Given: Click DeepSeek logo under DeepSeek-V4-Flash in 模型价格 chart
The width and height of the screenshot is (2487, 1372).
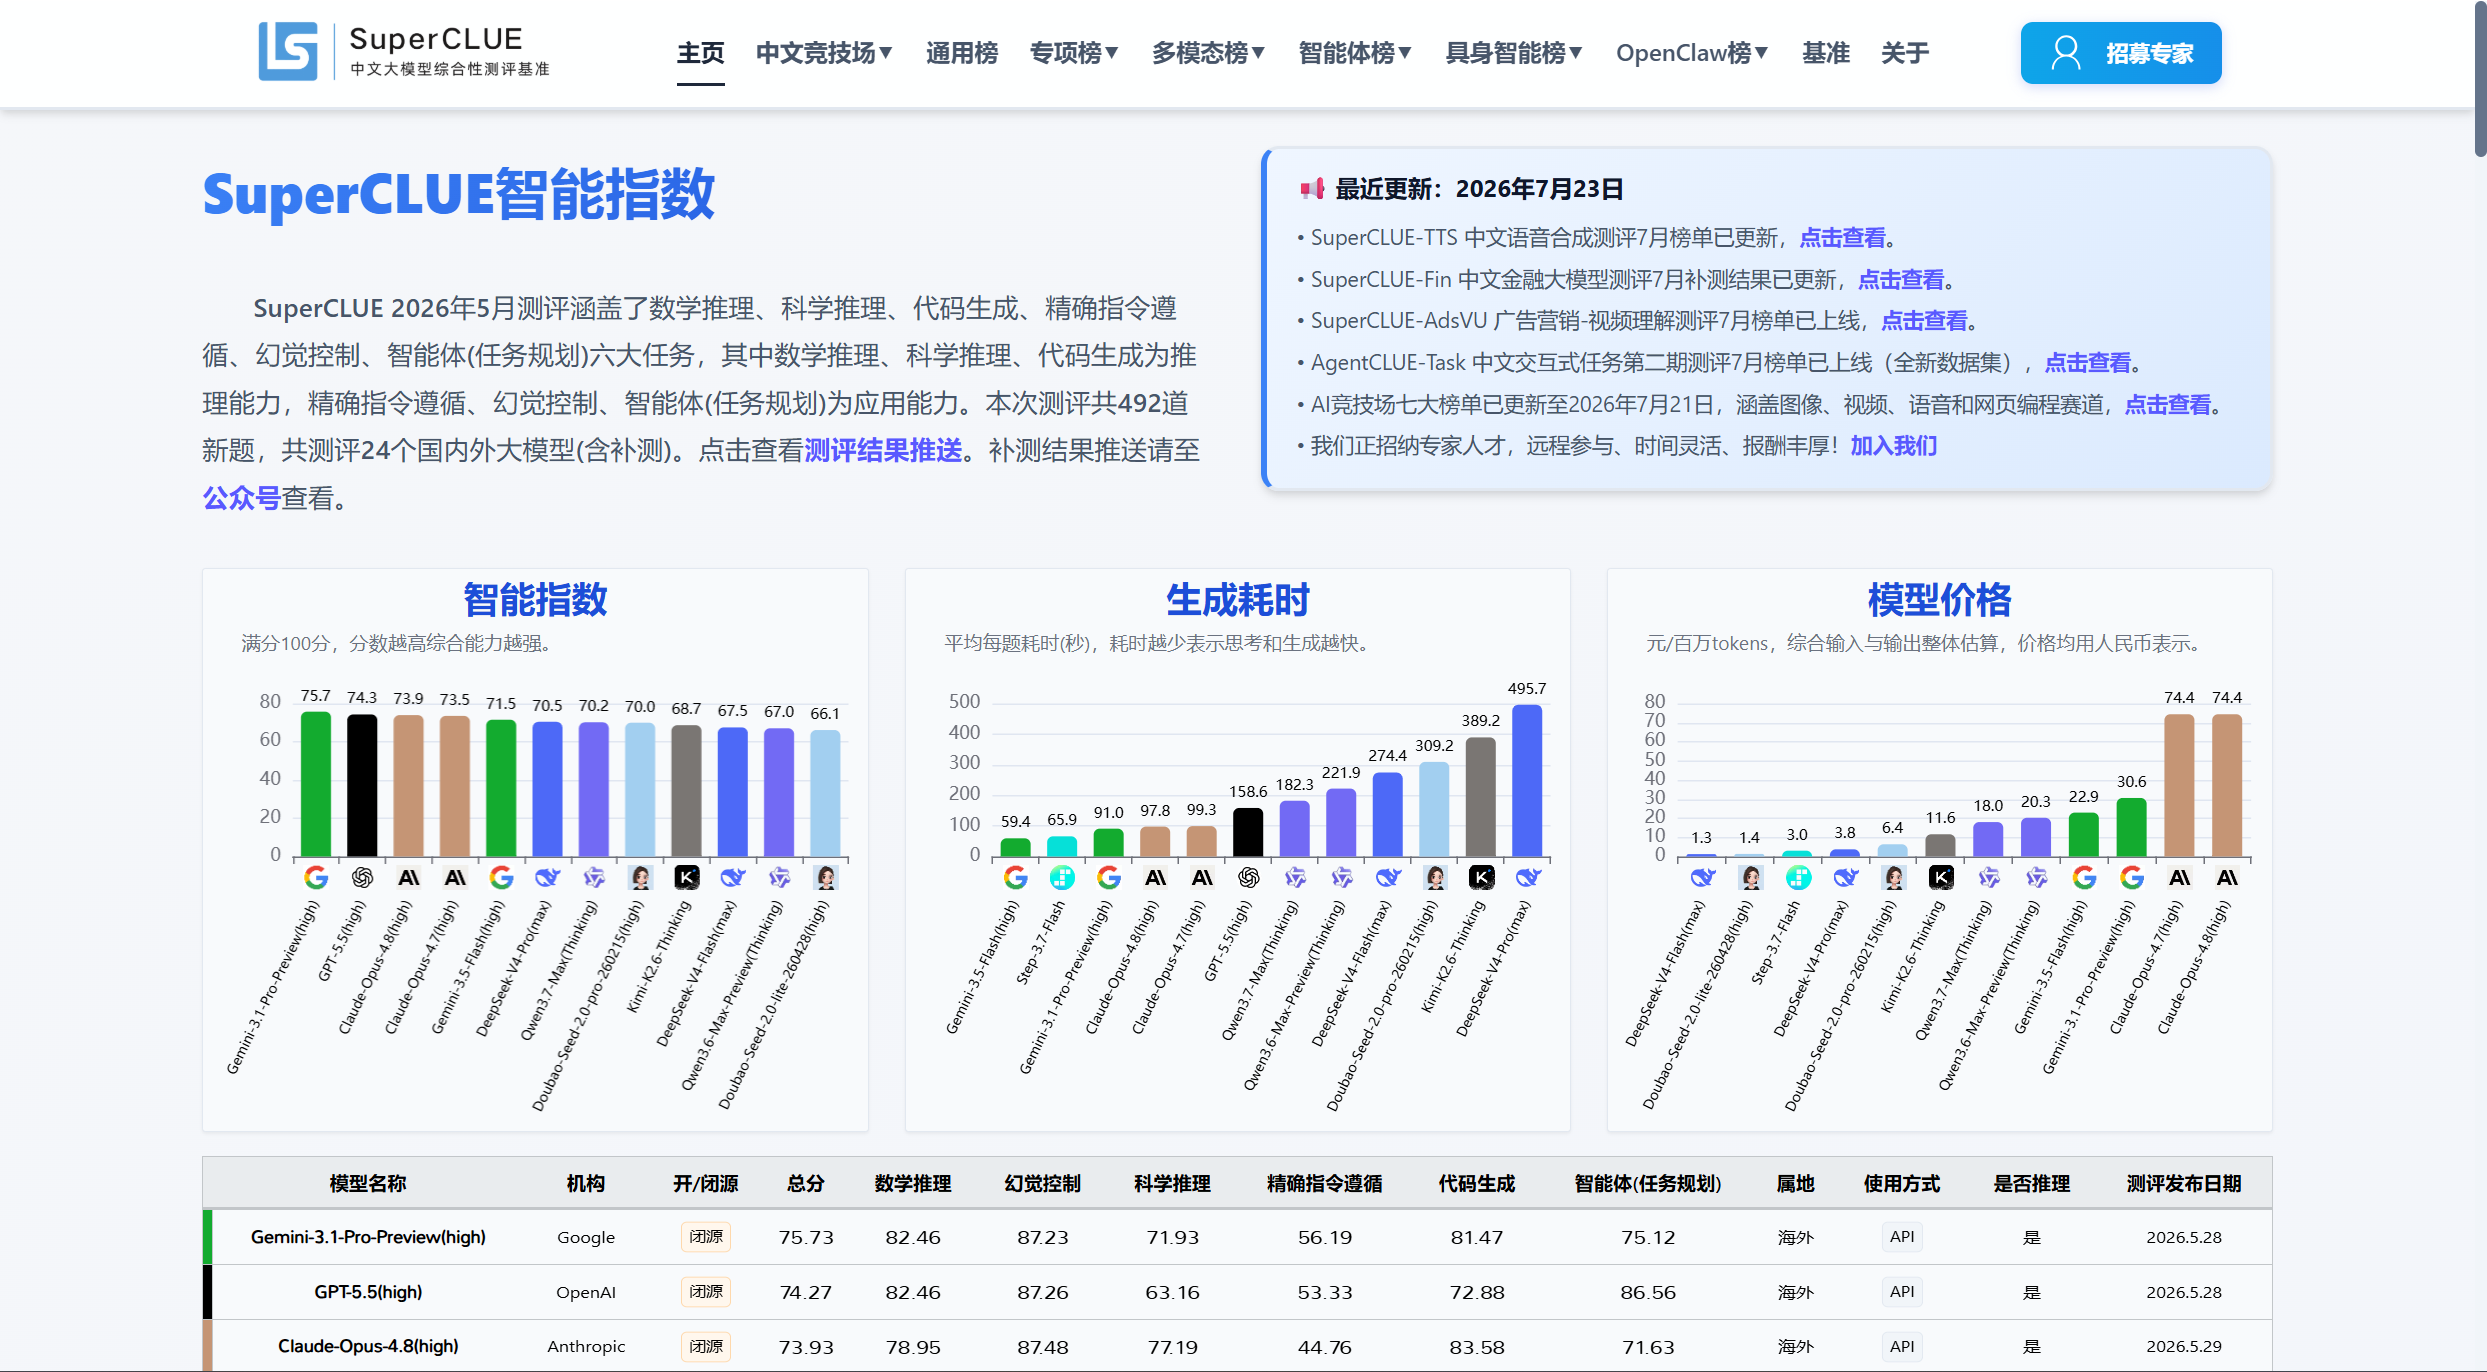Looking at the screenshot, I should click(x=1702, y=878).
